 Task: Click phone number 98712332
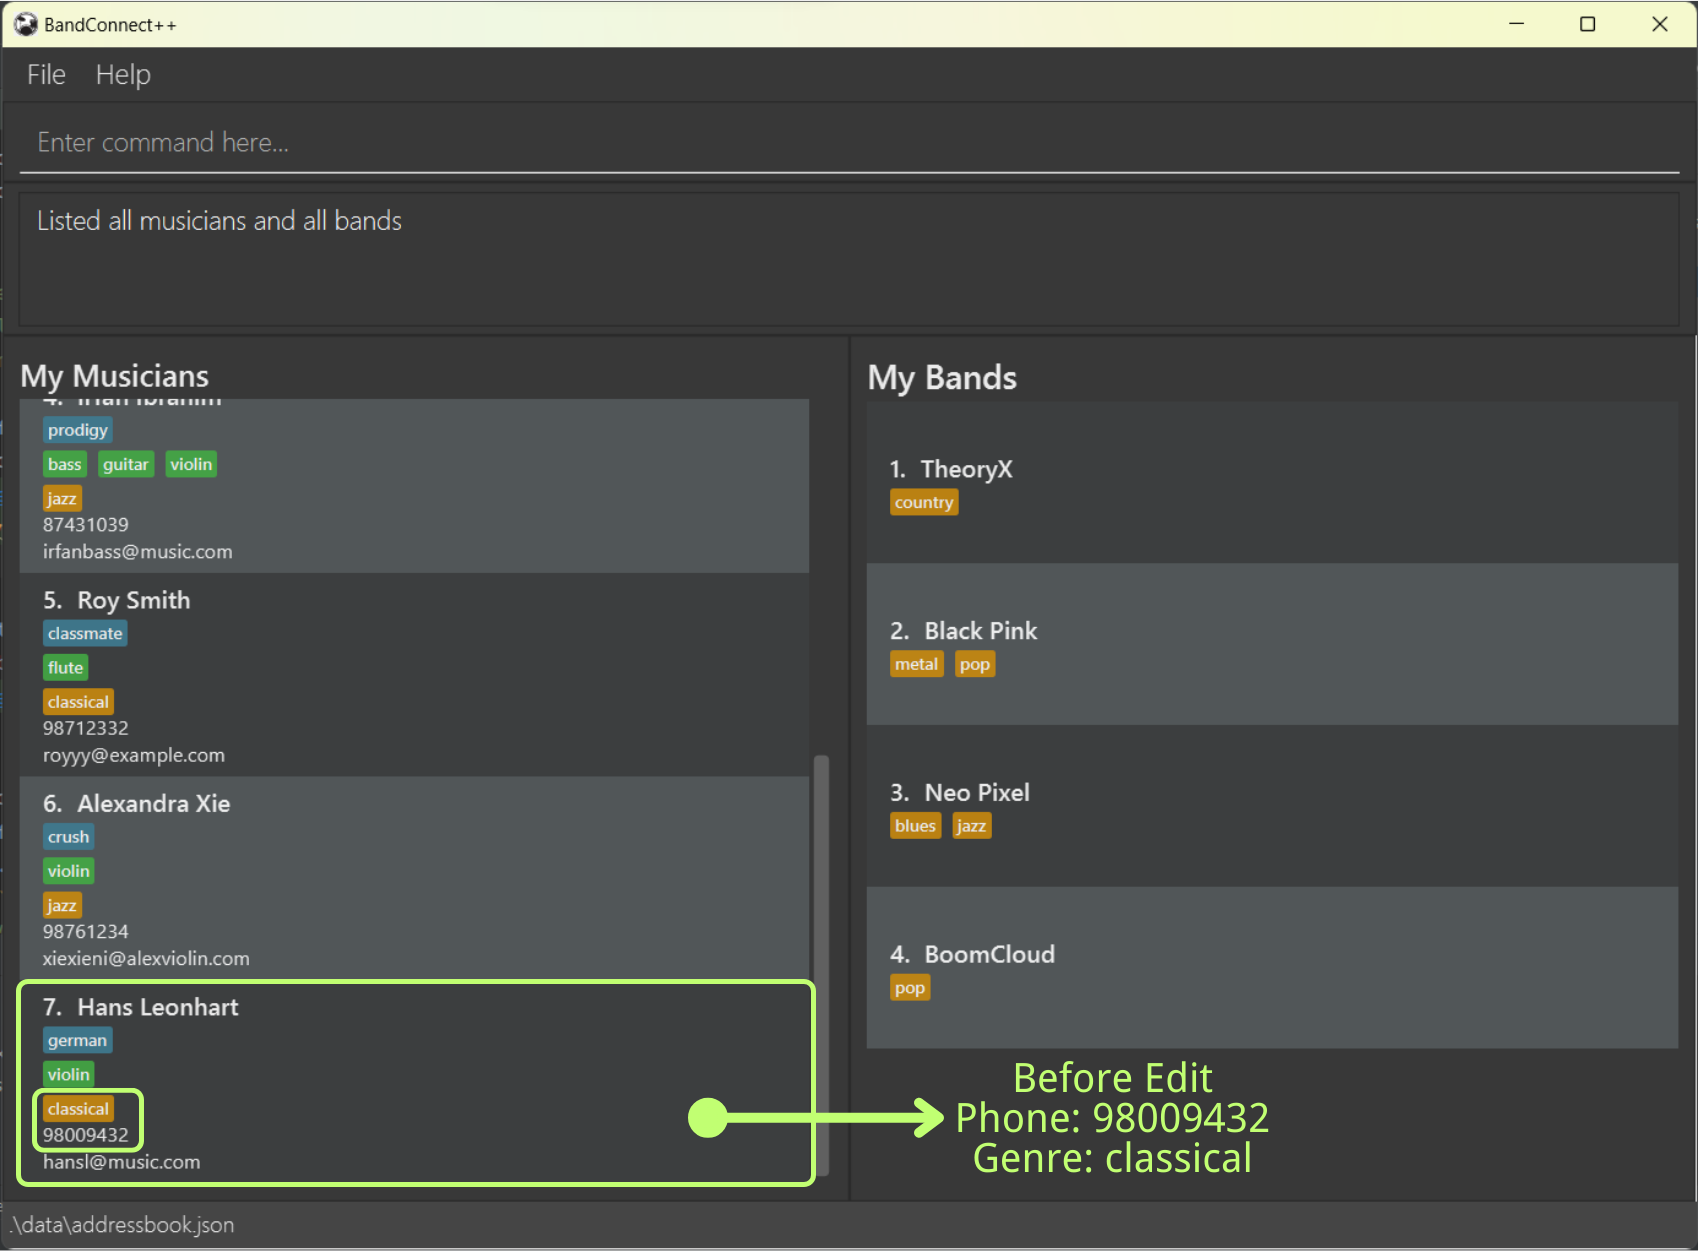point(86,728)
